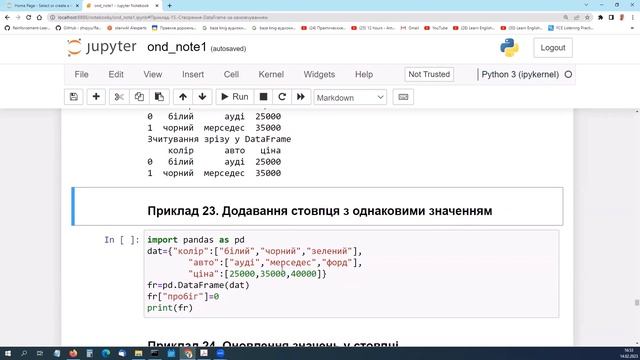The height and width of the screenshot is (360, 640).
Task: Open the Help menu
Action: (x=364, y=74)
